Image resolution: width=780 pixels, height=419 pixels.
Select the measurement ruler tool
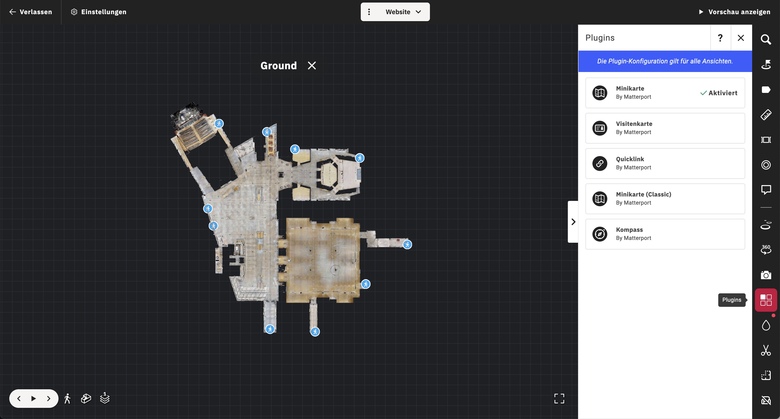[766, 114]
